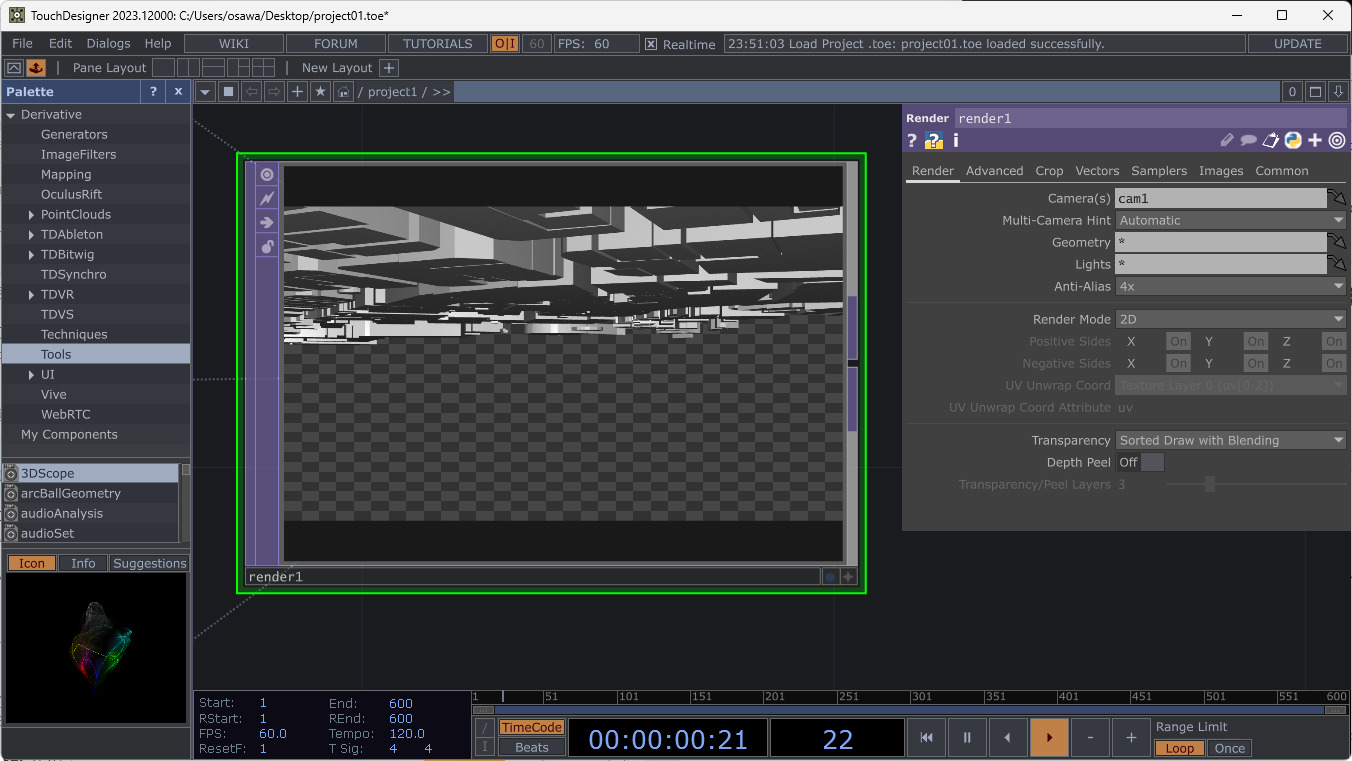Open the Anti-Alias dropdown
The width and height of the screenshot is (1352, 761).
(x=1231, y=286)
